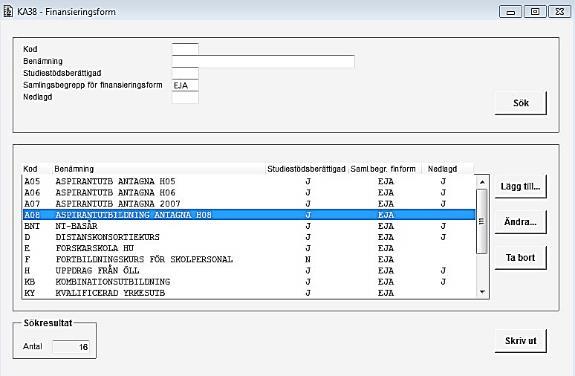This screenshot has width=575, height=376.
Task: Click code A08 in the selected row
Action: (32, 215)
